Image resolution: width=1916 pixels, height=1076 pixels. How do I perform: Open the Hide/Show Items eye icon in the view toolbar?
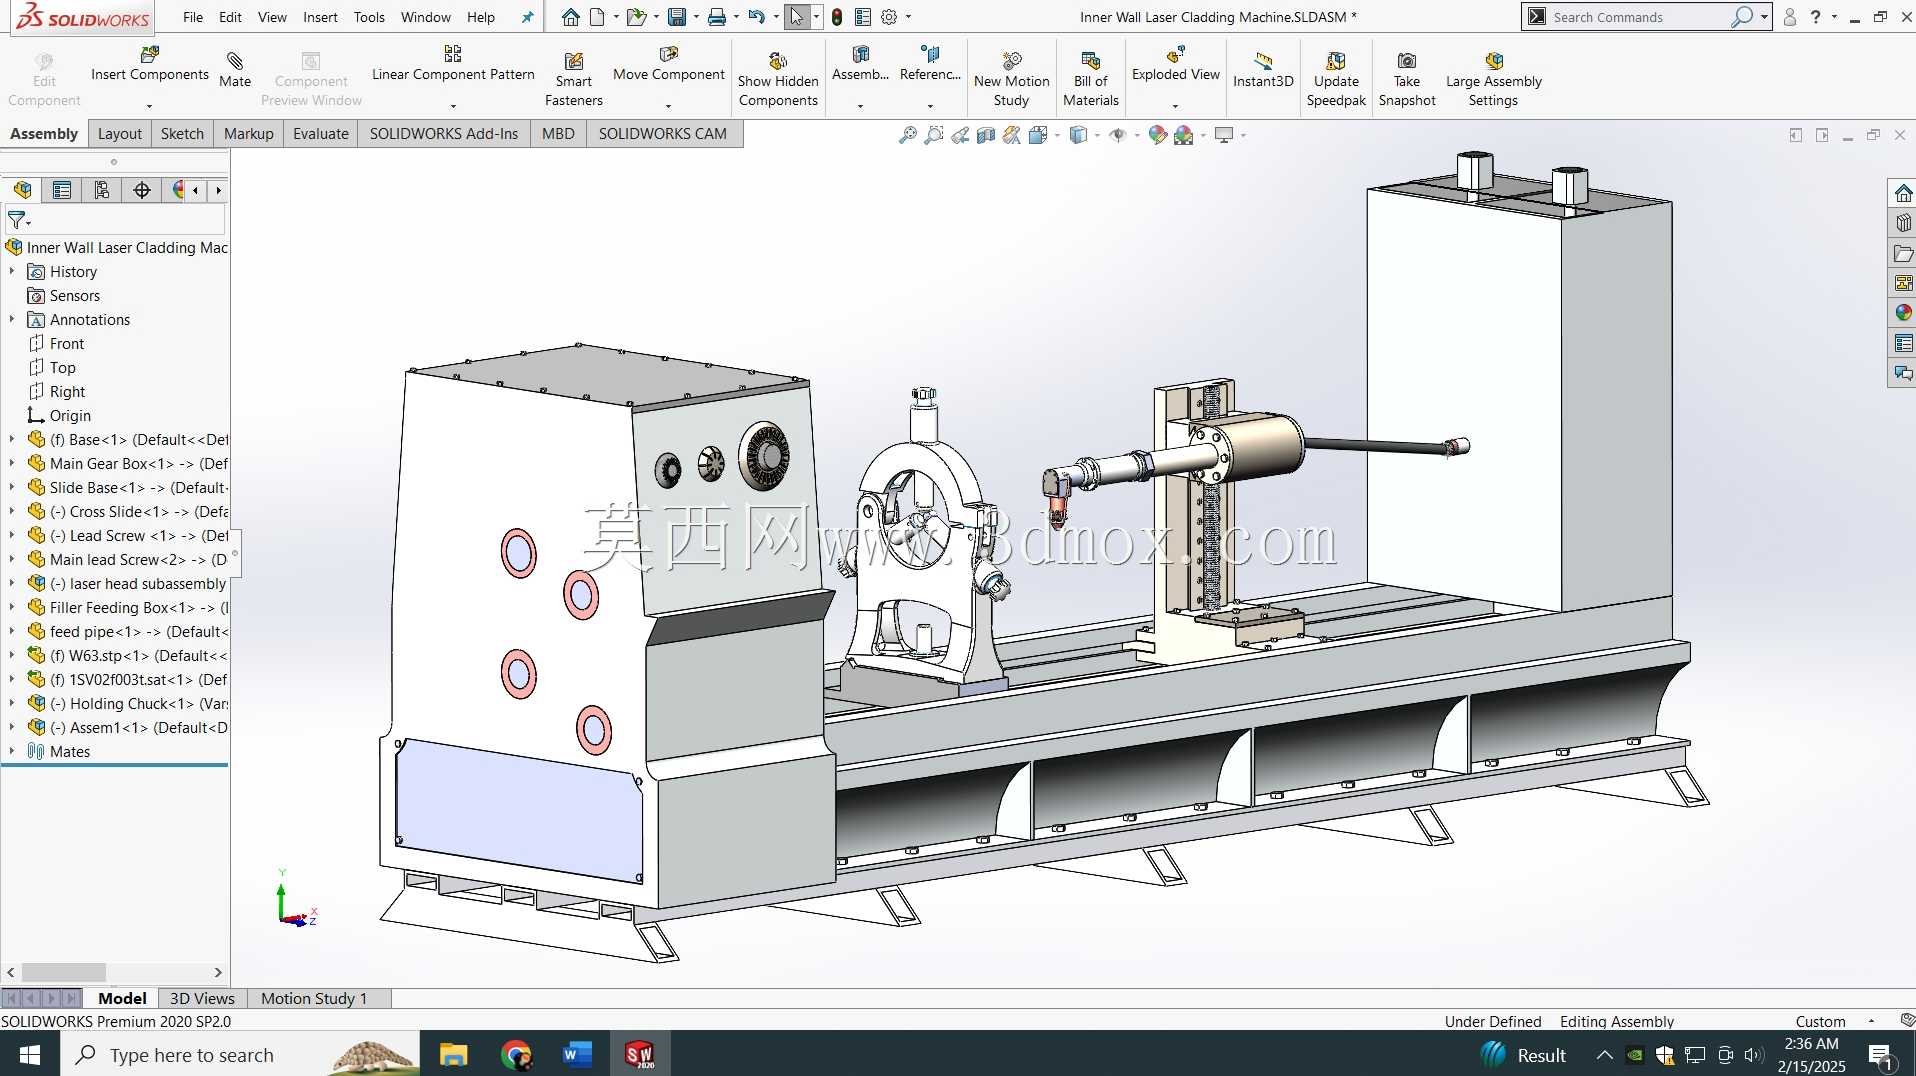coord(1118,135)
